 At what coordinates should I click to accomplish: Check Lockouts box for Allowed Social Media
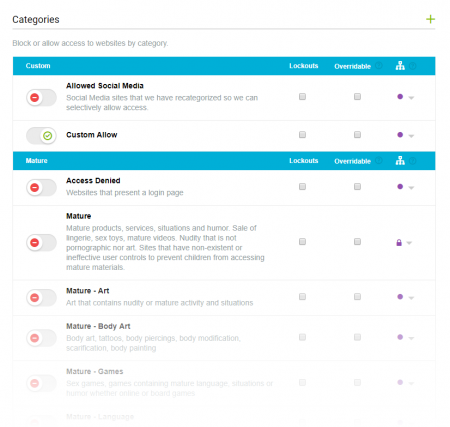pos(302,97)
